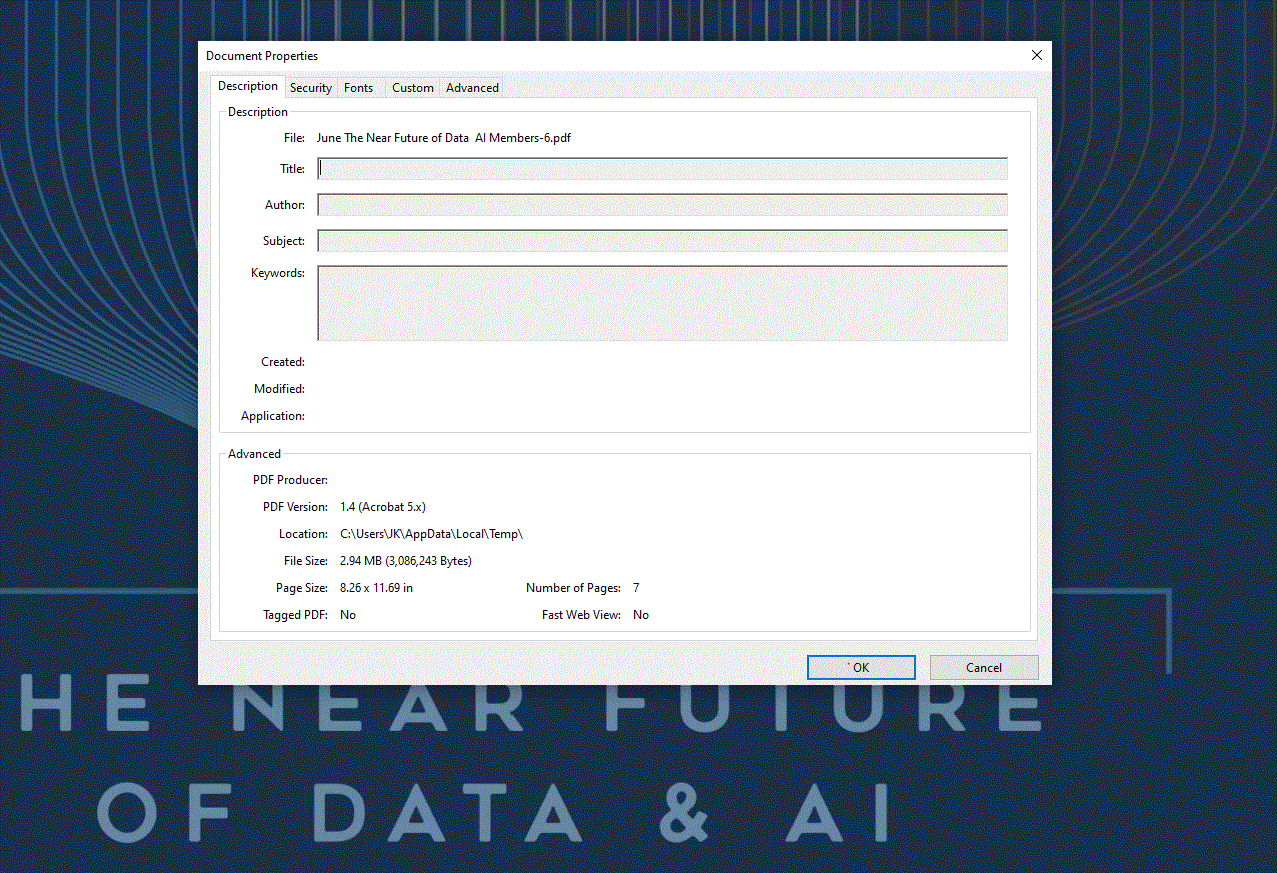Click the Title input field
Screen dimensions: 1277x873
point(662,169)
